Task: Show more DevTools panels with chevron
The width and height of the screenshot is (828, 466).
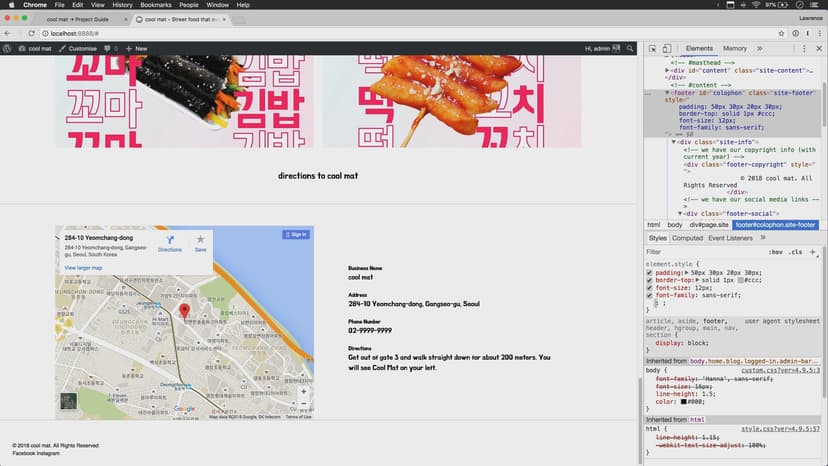Action: [759, 48]
